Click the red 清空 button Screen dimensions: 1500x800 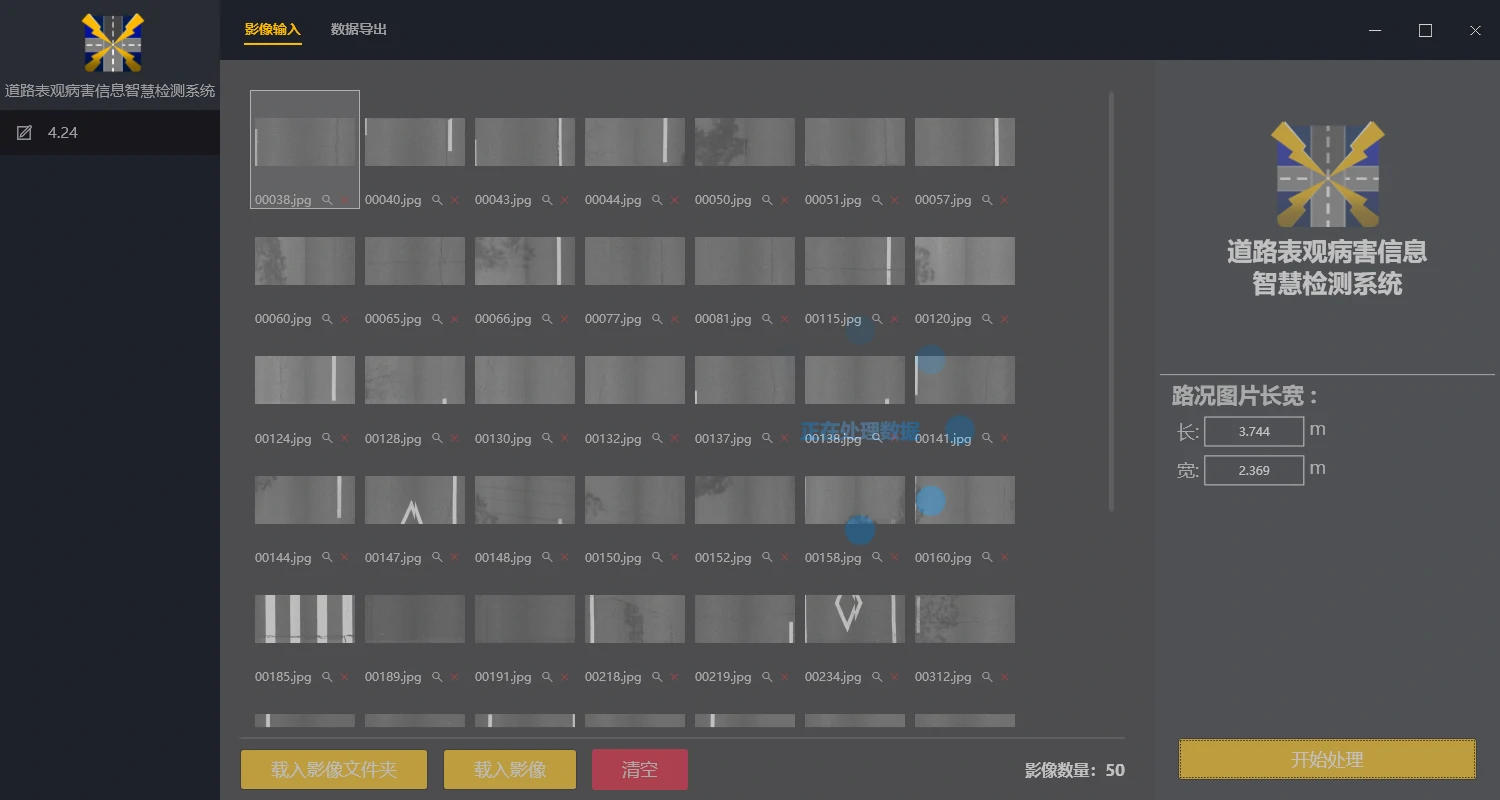click(640, 770)
